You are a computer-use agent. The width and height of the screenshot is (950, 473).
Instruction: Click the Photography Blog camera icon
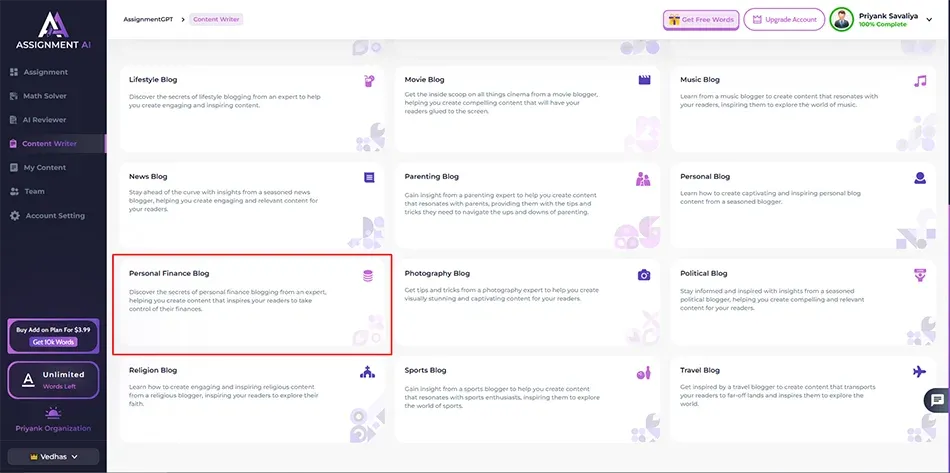(x=644, y=275)
